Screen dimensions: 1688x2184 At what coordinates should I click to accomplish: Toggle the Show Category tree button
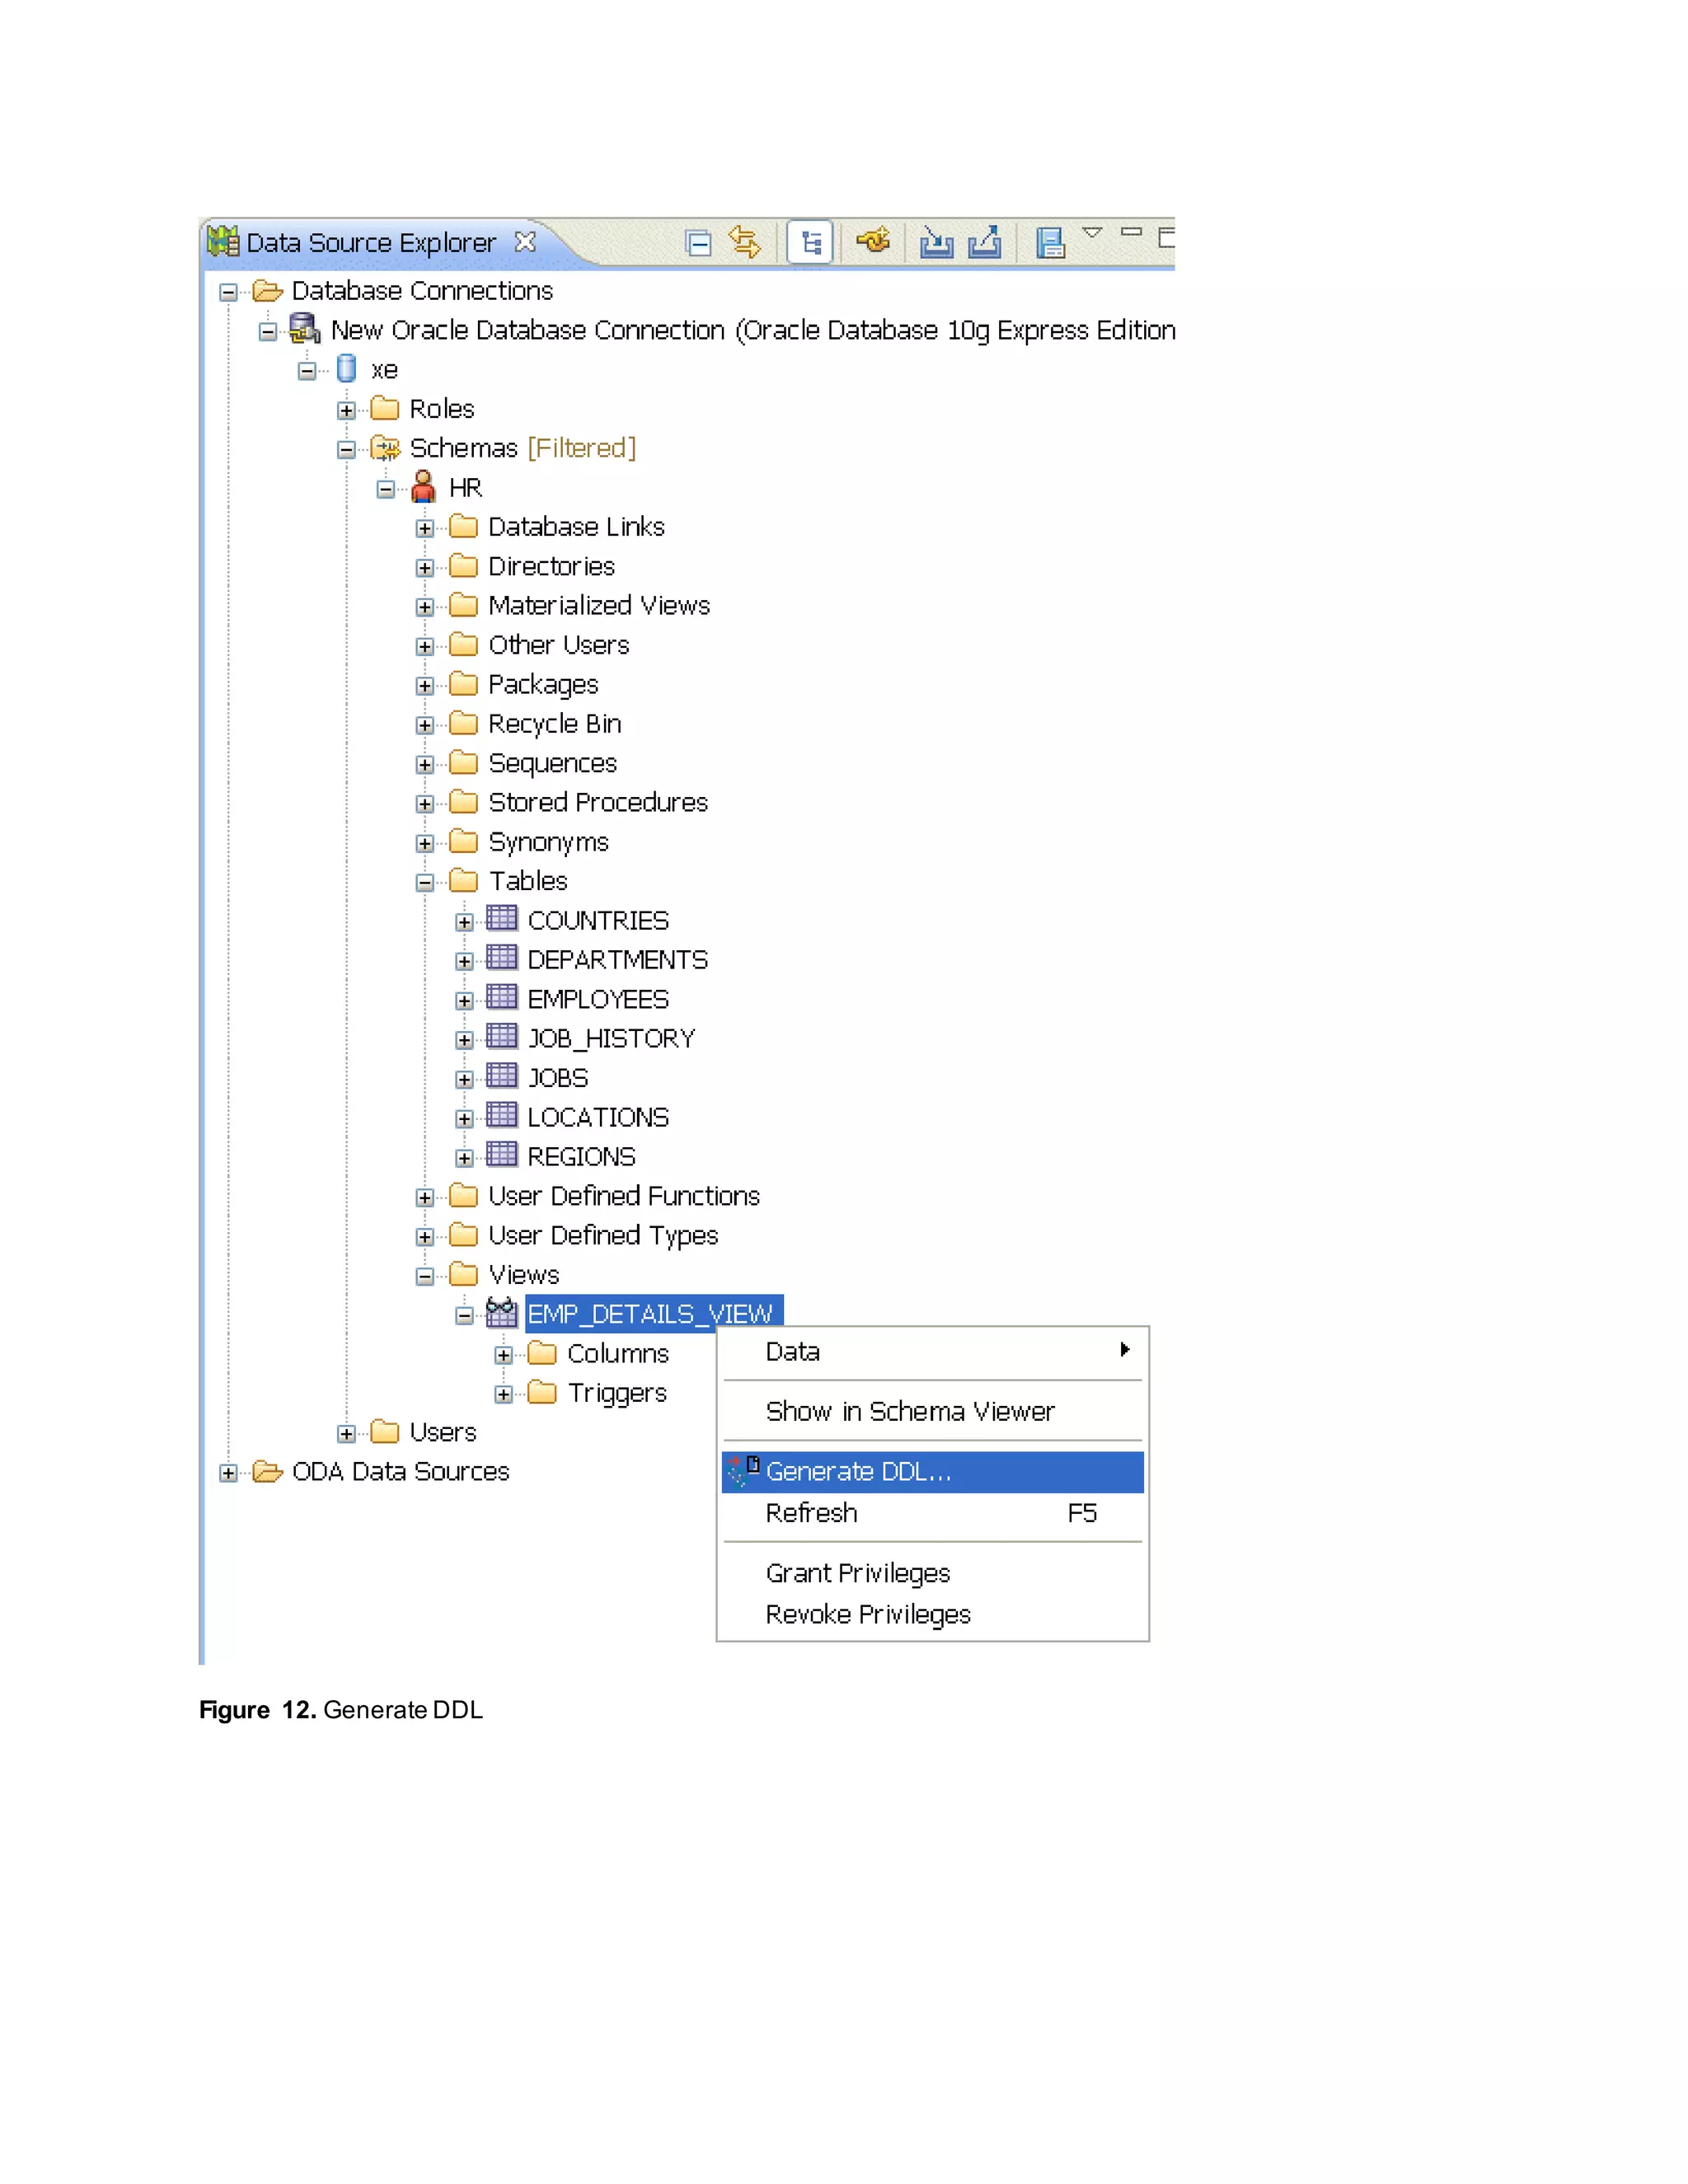click(x=810, y=243)
